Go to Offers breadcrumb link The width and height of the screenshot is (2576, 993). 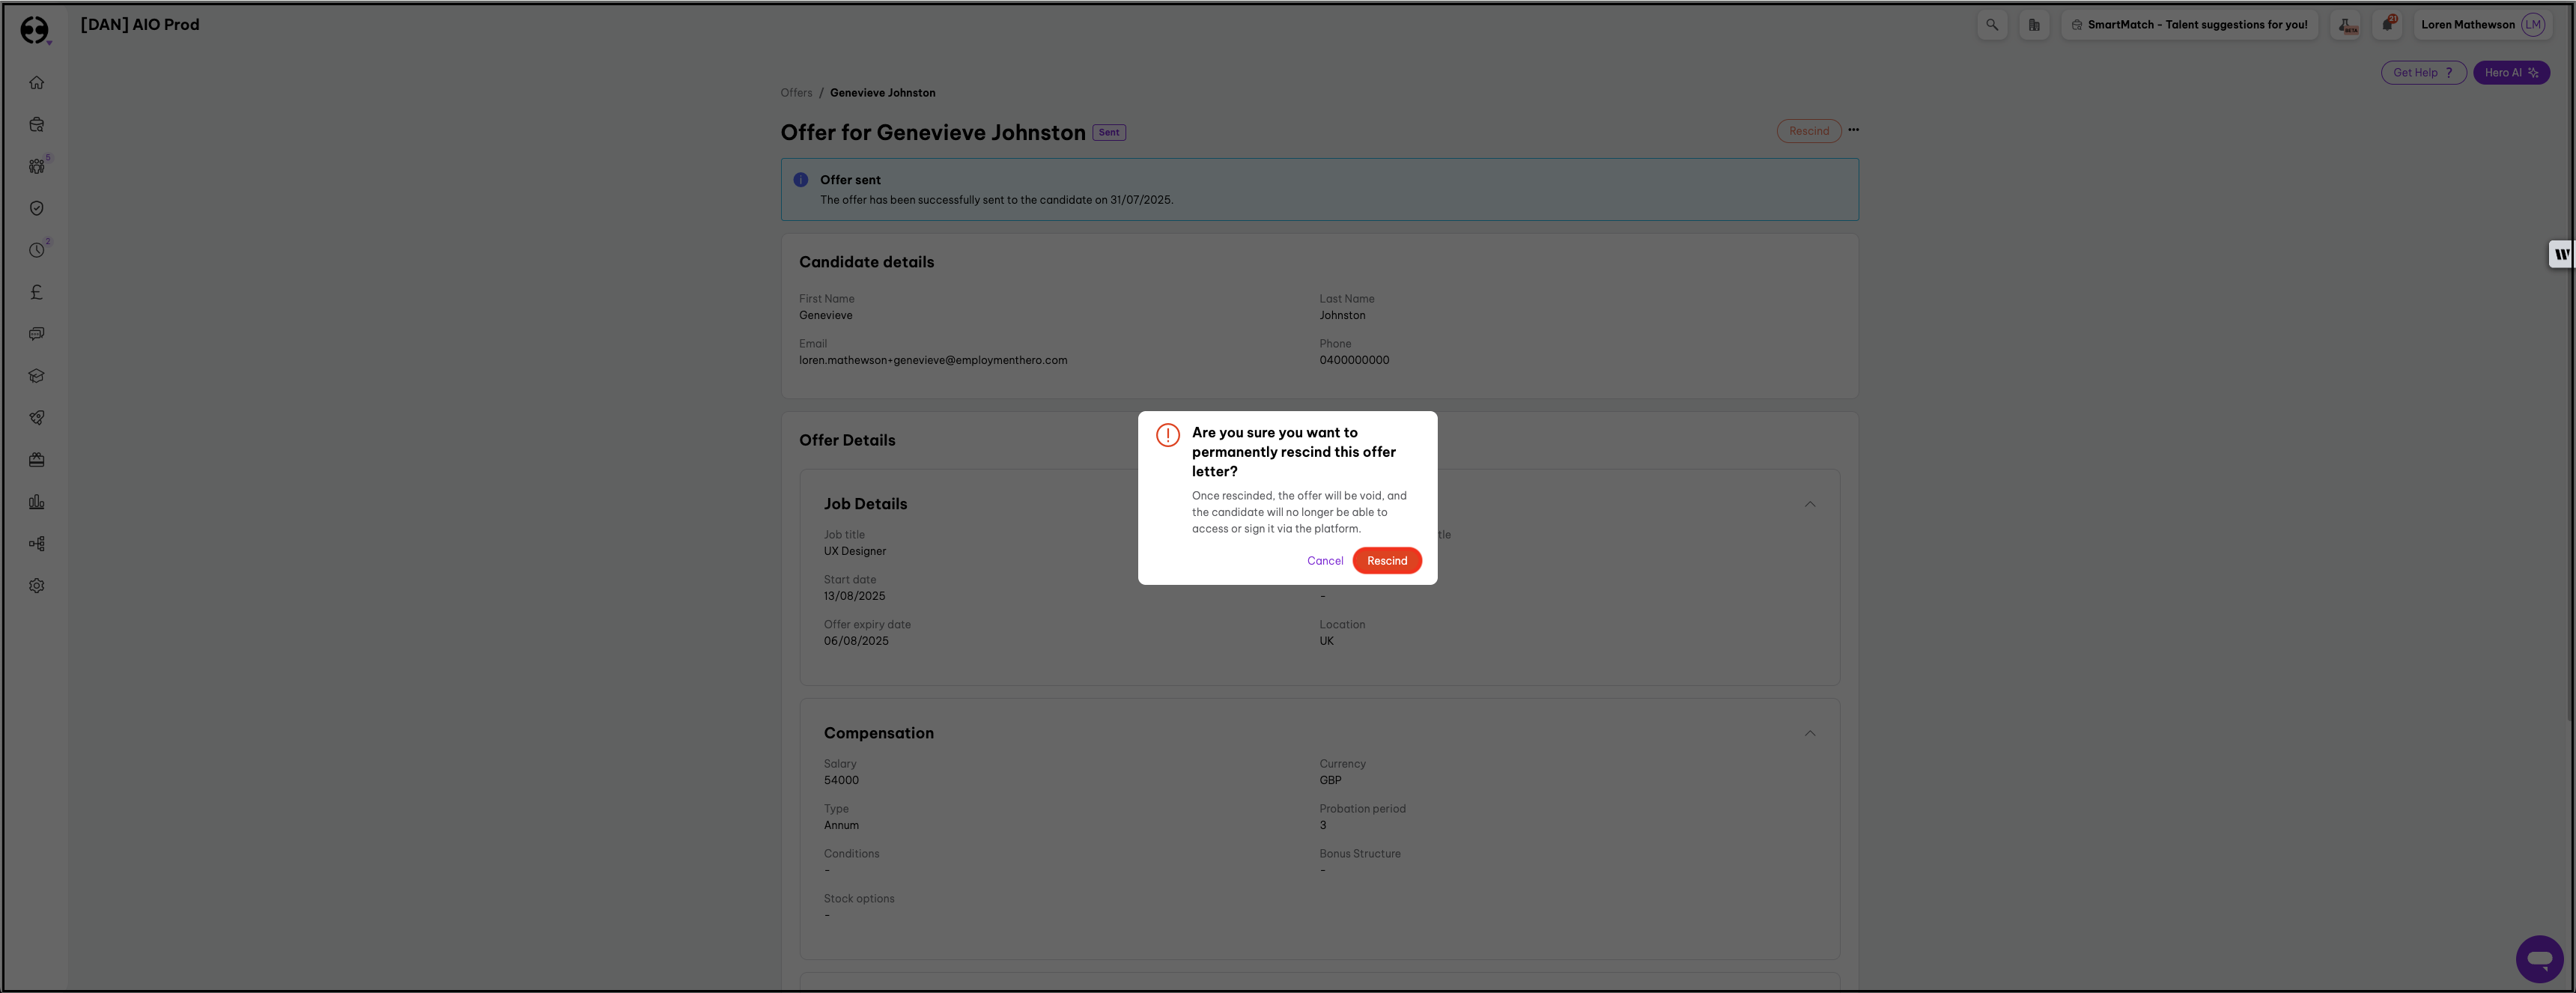point(796,93)
